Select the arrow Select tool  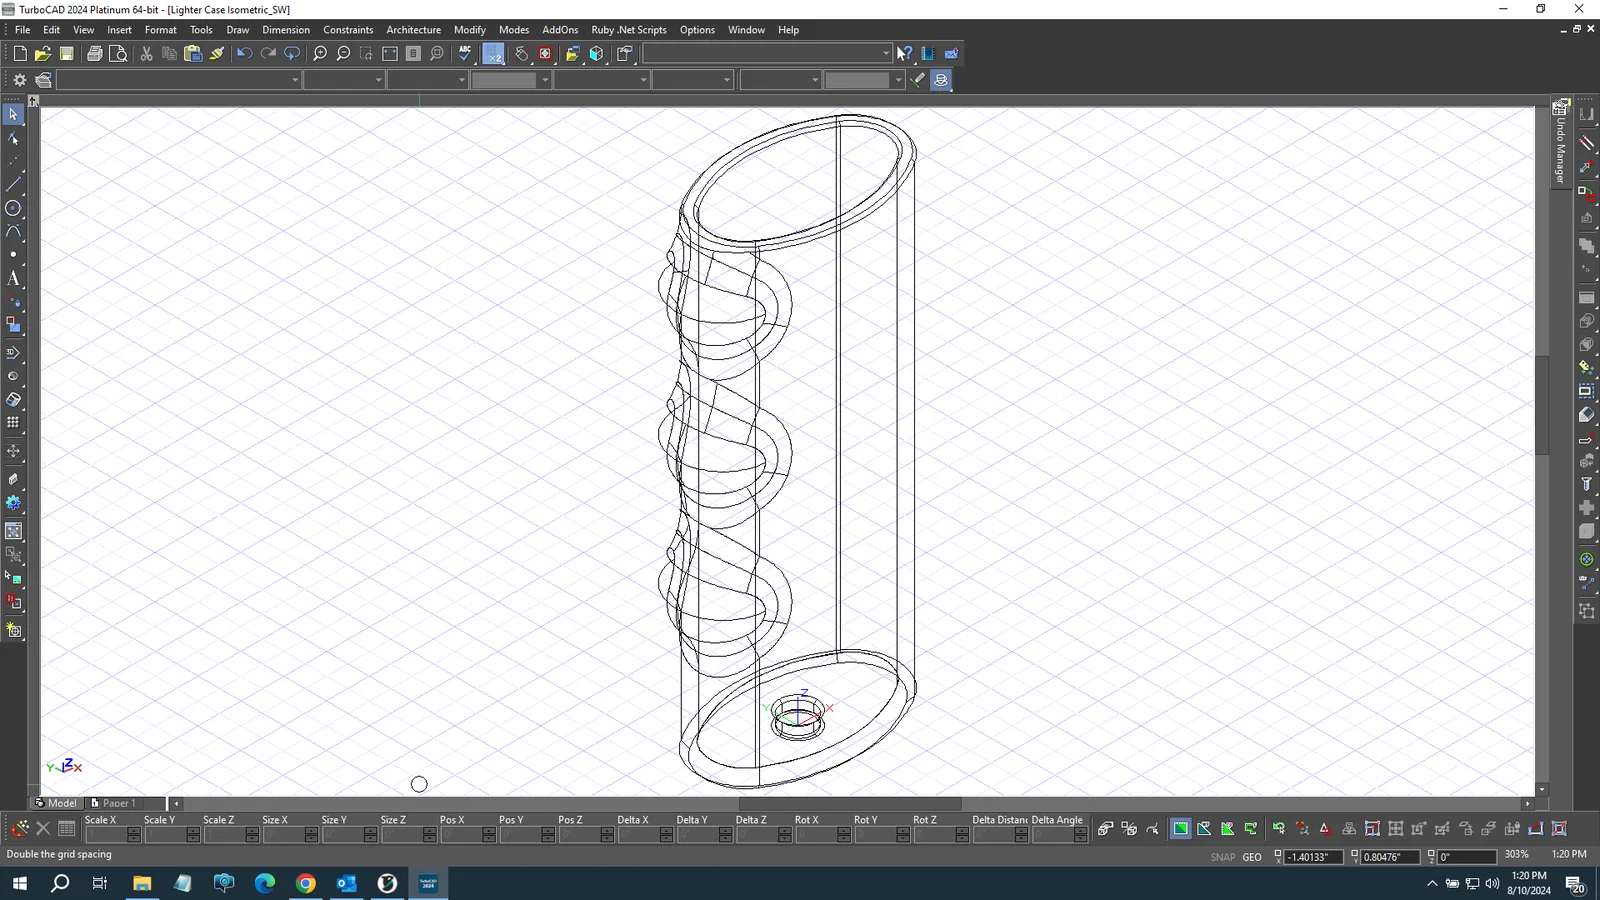[x=13, y=115]
